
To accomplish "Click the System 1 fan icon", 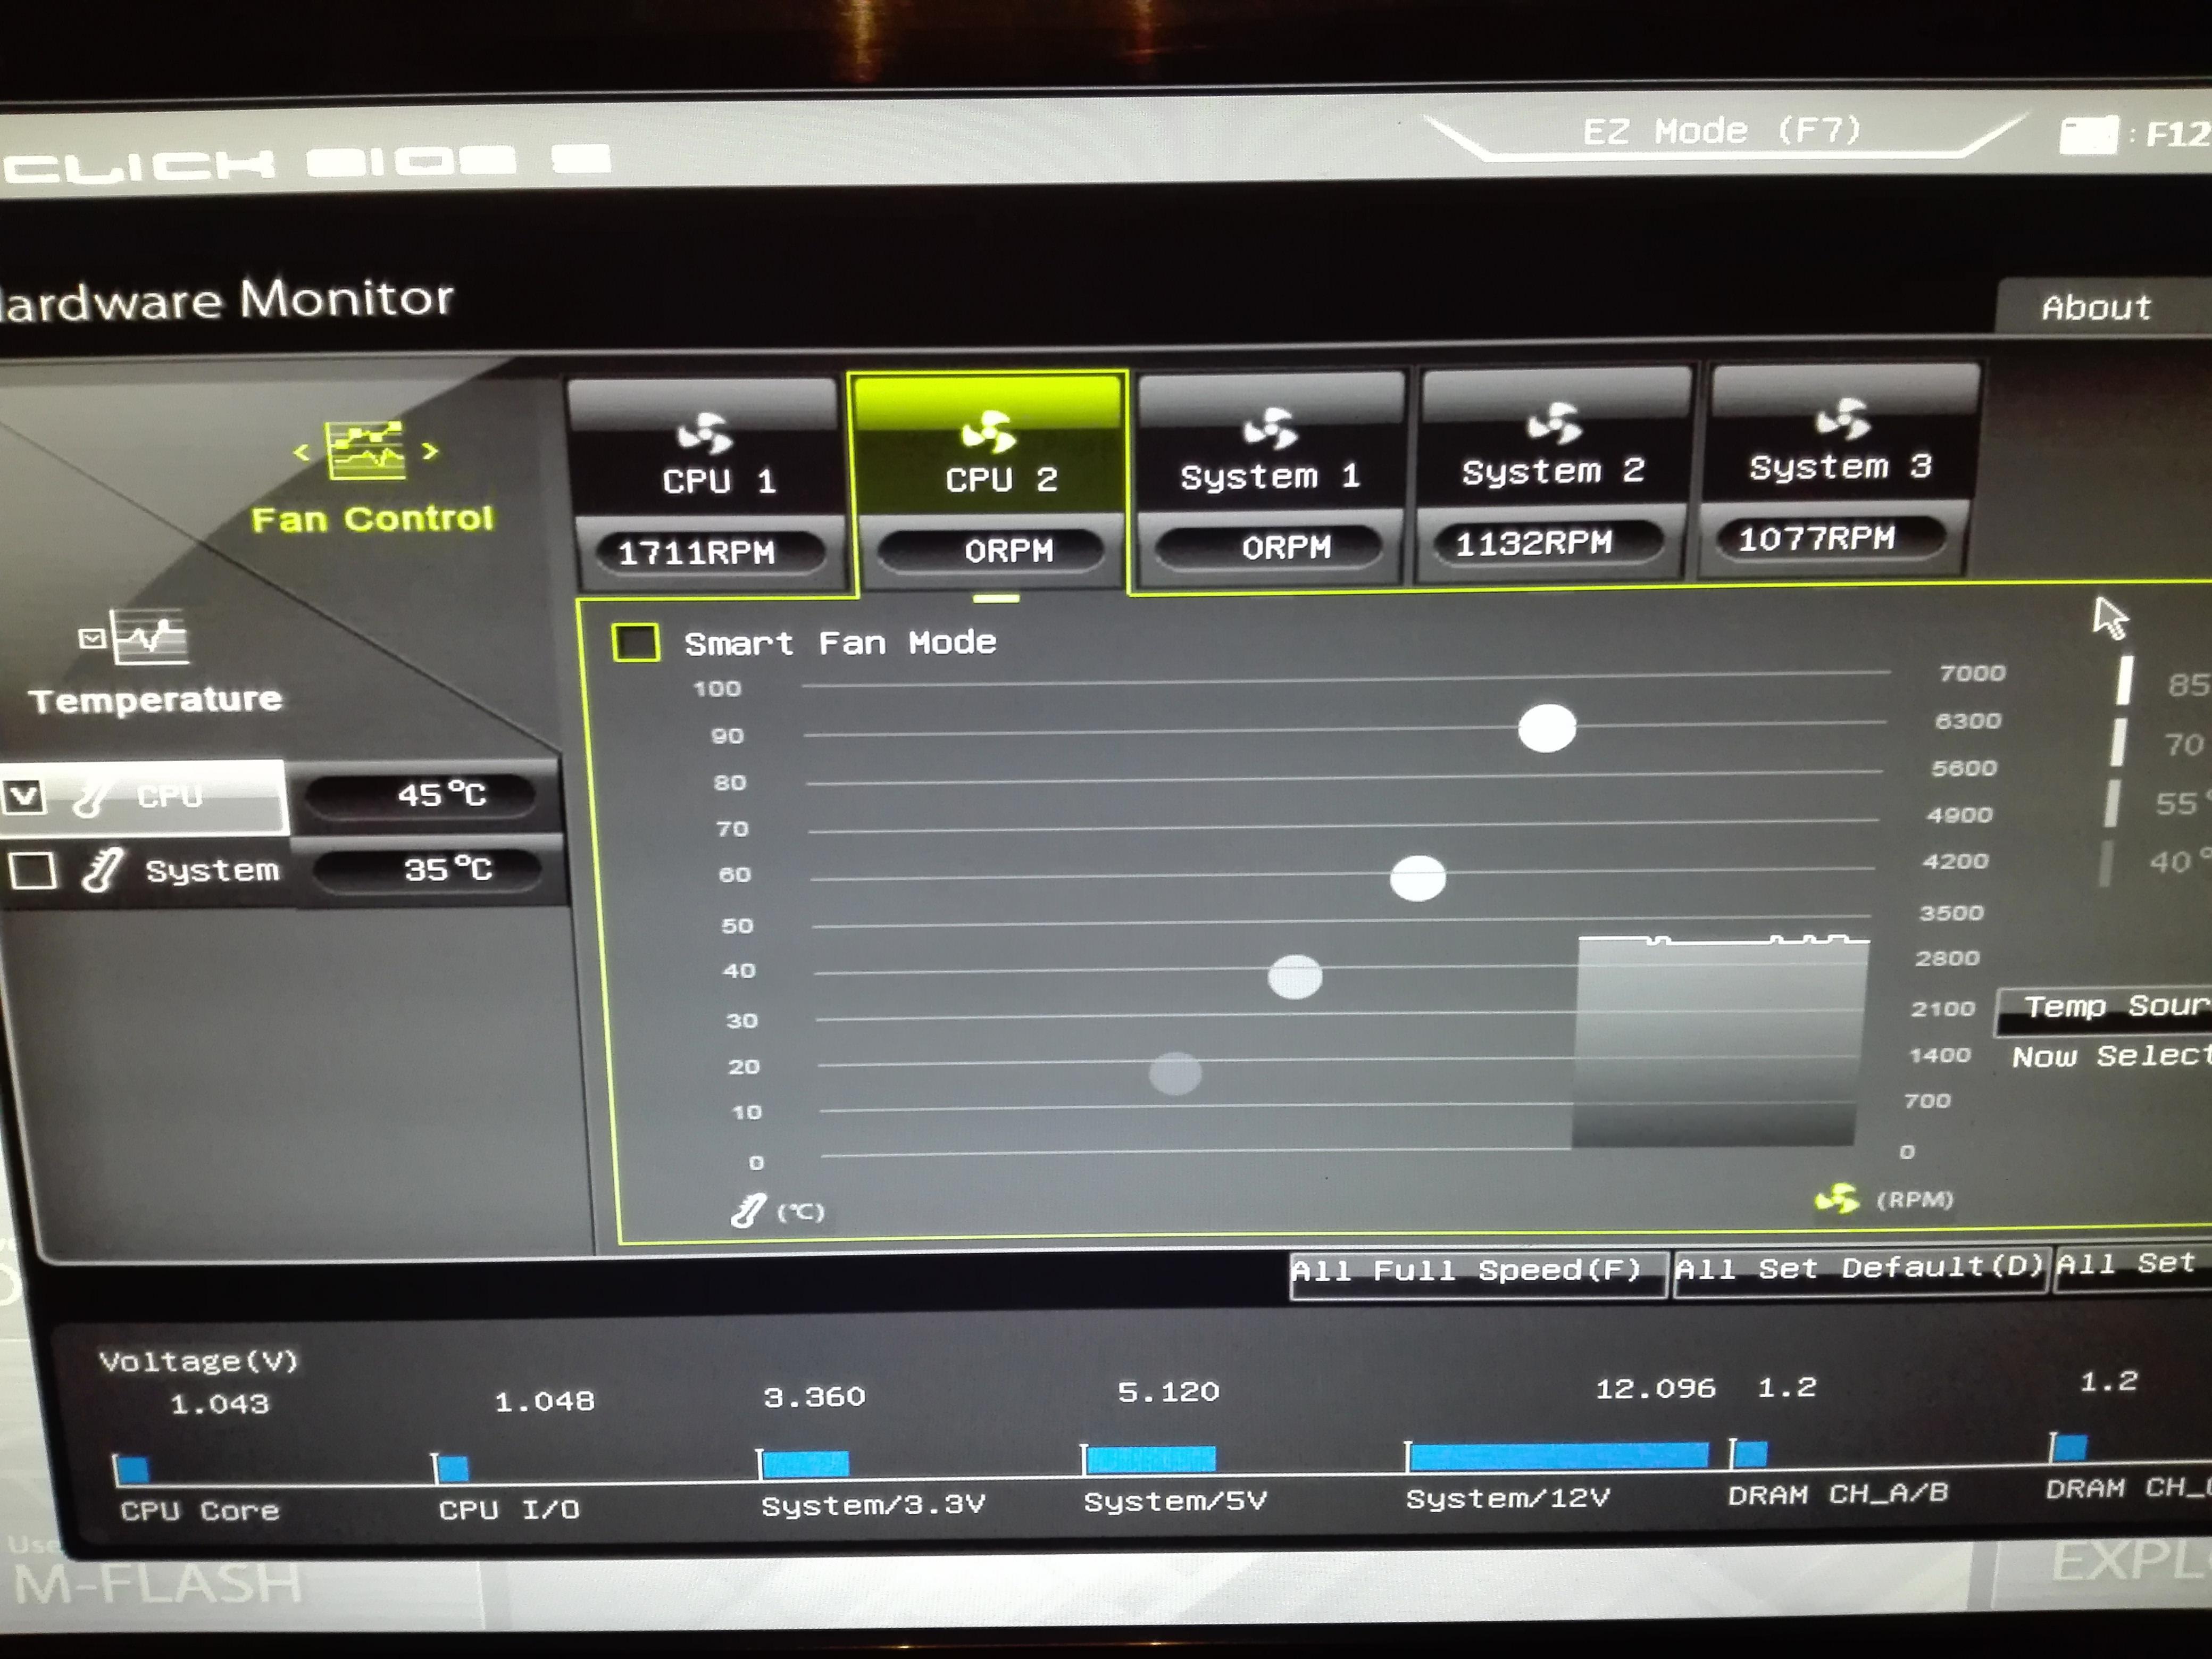I will tap(1270, 429).
